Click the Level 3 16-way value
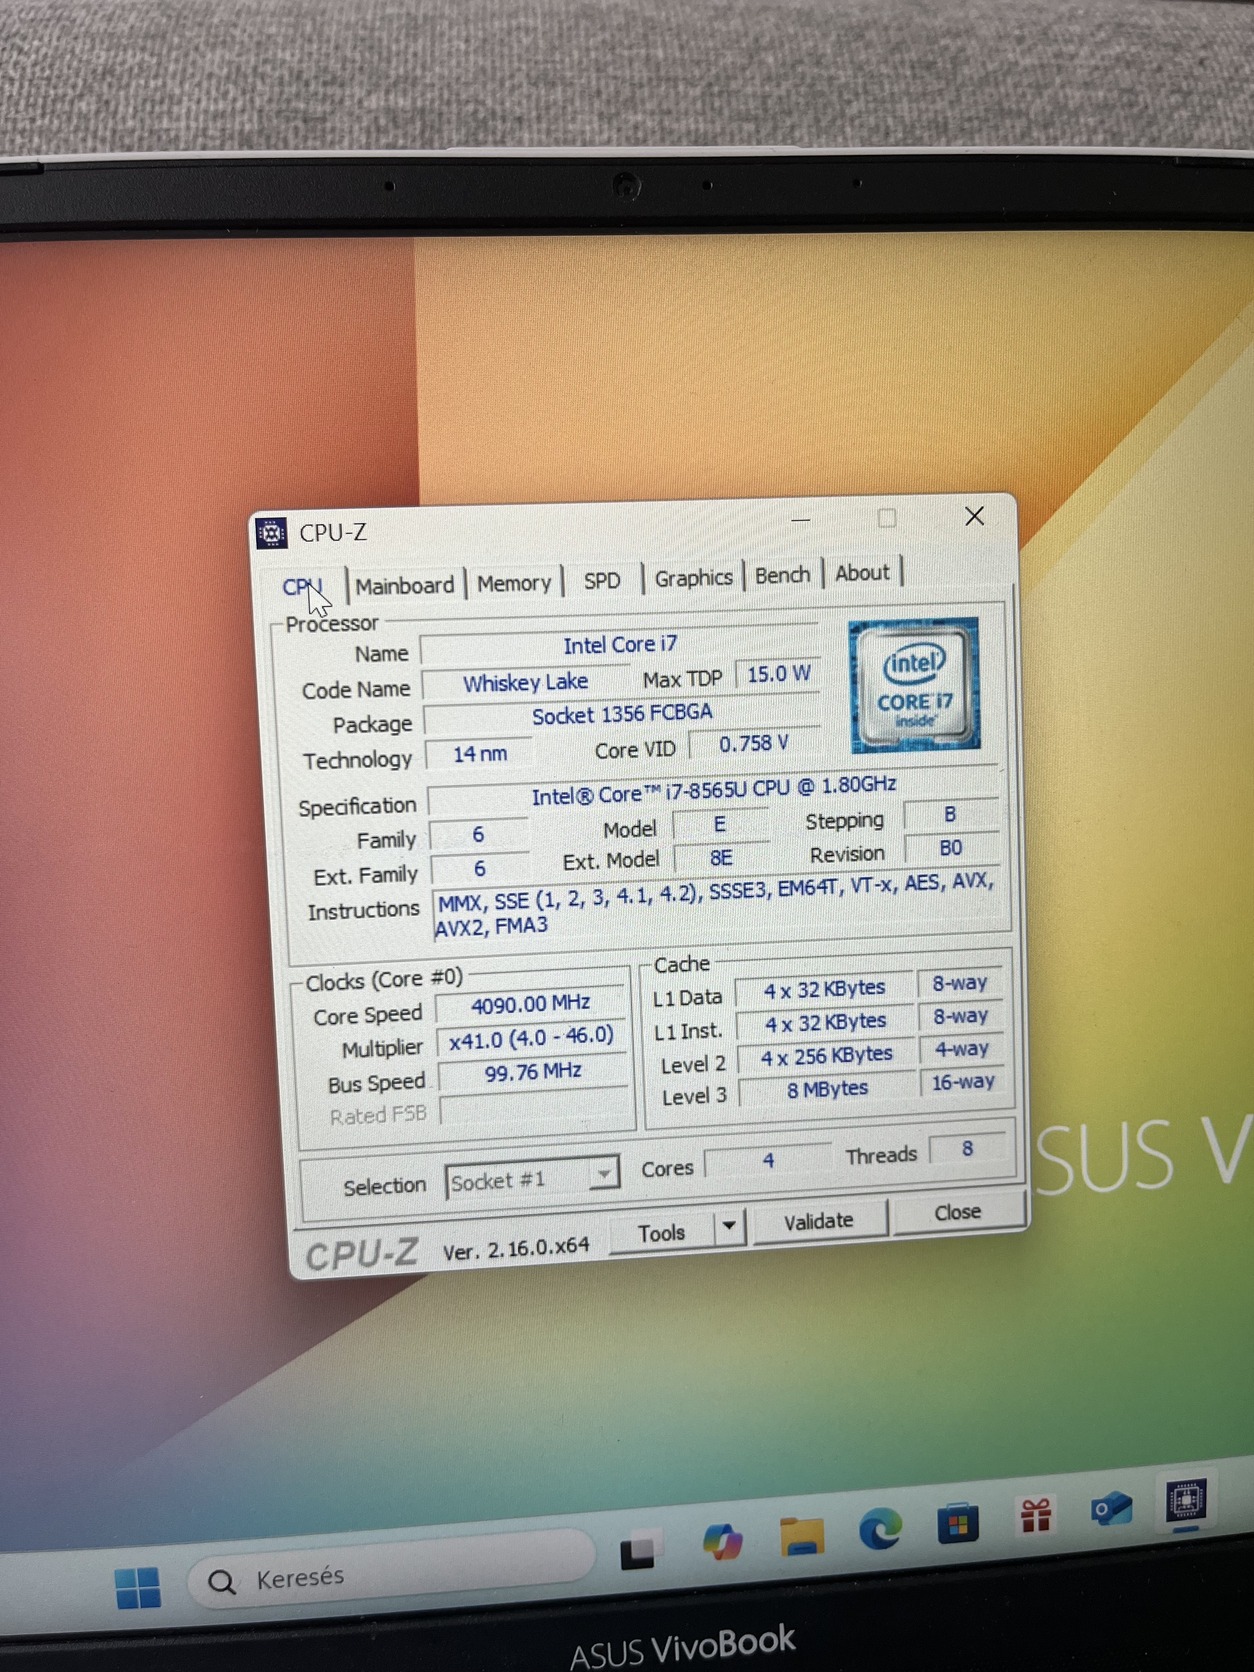1254x1672 pixels. click(963, 1083)
